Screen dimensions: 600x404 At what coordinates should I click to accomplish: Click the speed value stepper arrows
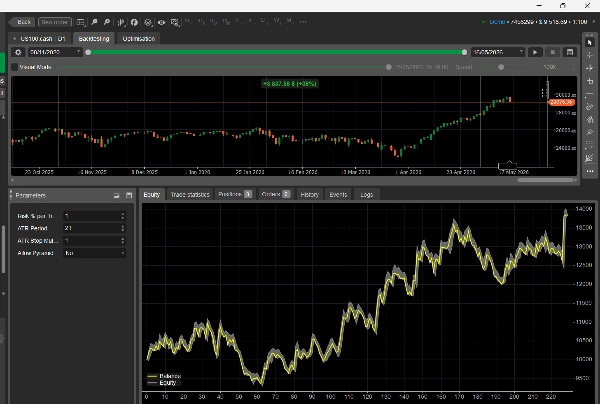pyautogui.click(x=573, y=67)
